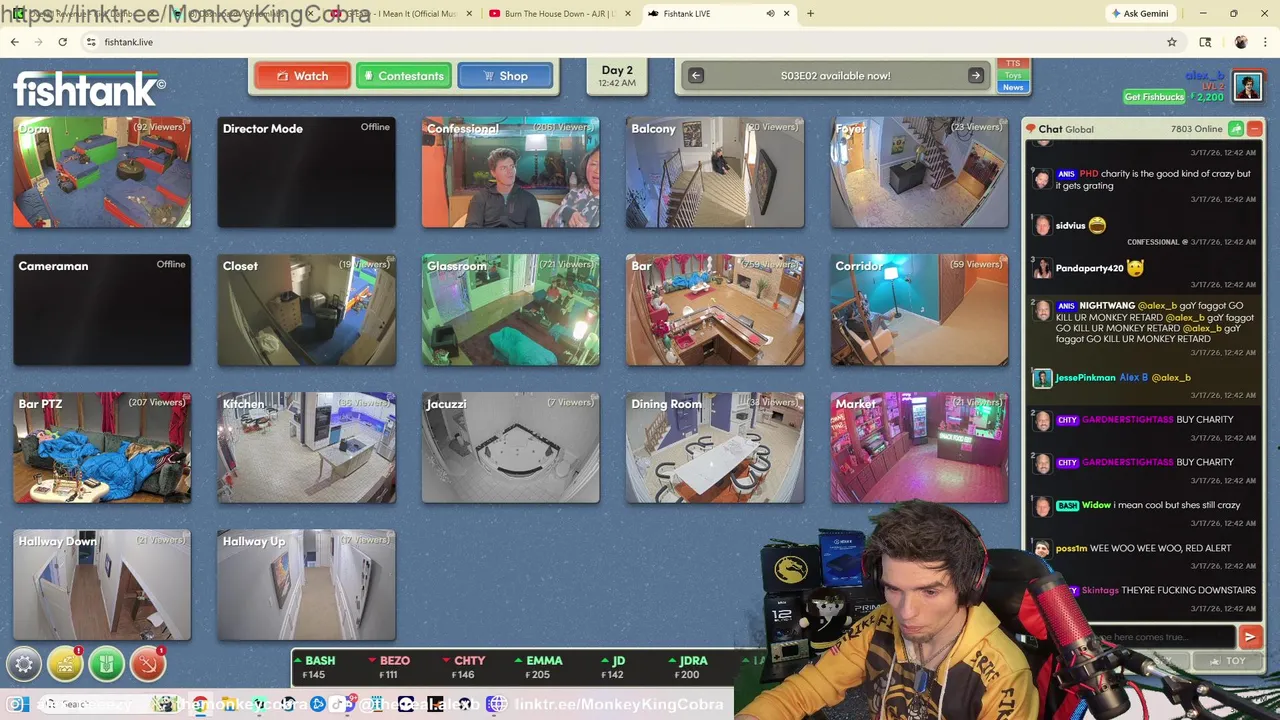The width and height of the screenshot is (1280, 720).
Task: Open the Bar camera feed
Action: coord(715,310)
